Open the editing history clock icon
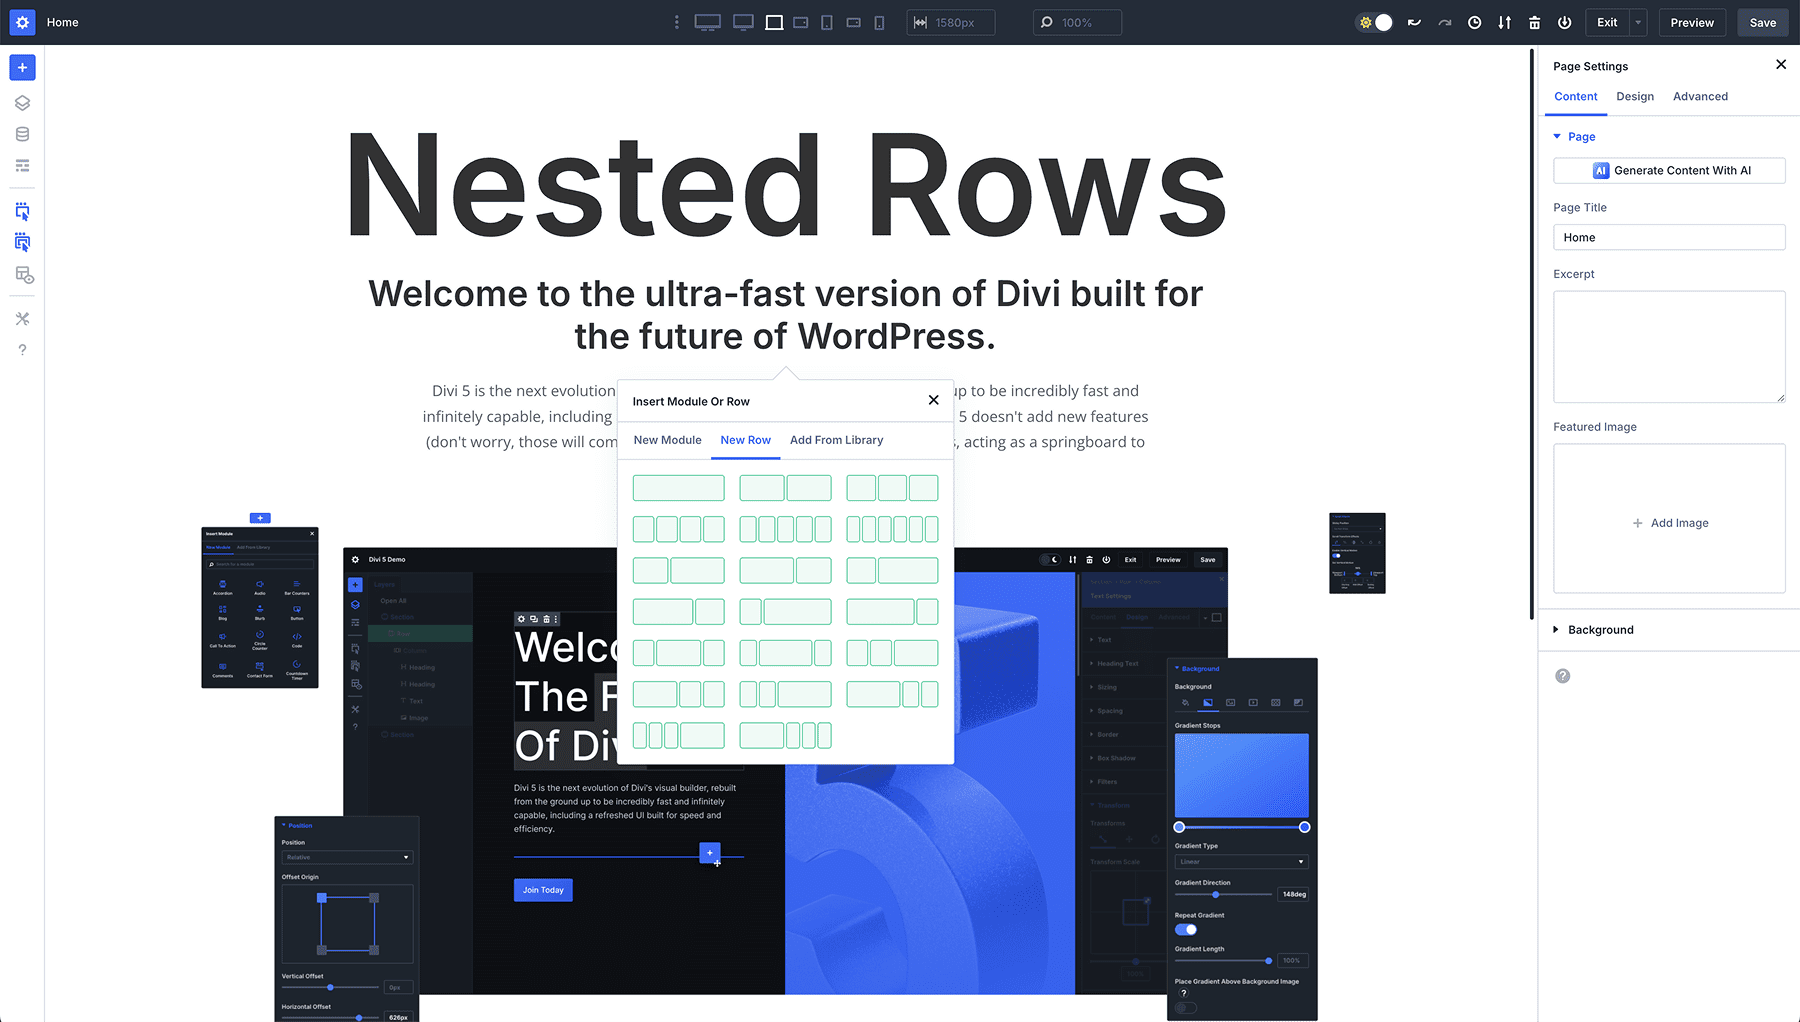Screen dimensions: 1800x1022 (x=1474, y=23)
